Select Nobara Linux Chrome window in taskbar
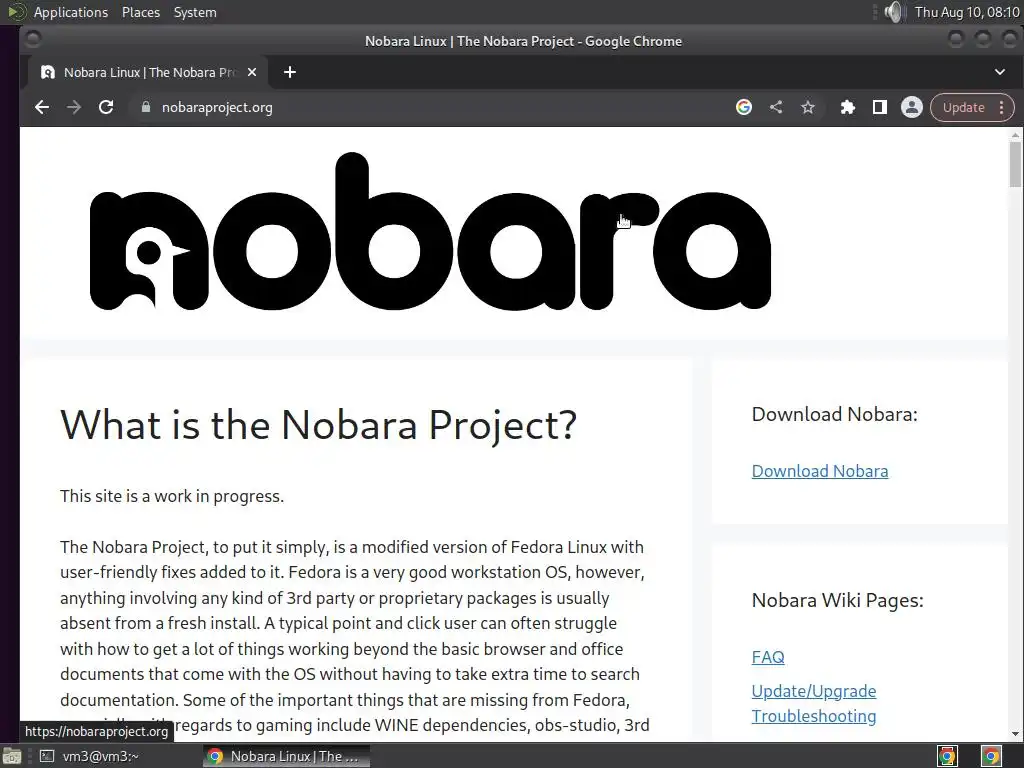 pyautogui.click(x=286, y=756)
